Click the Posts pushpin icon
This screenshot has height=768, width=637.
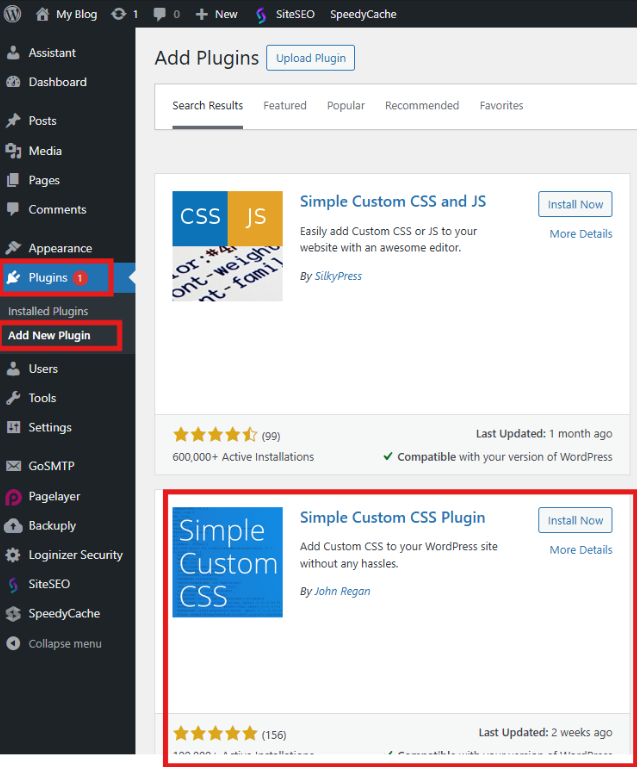click(13, 120)
